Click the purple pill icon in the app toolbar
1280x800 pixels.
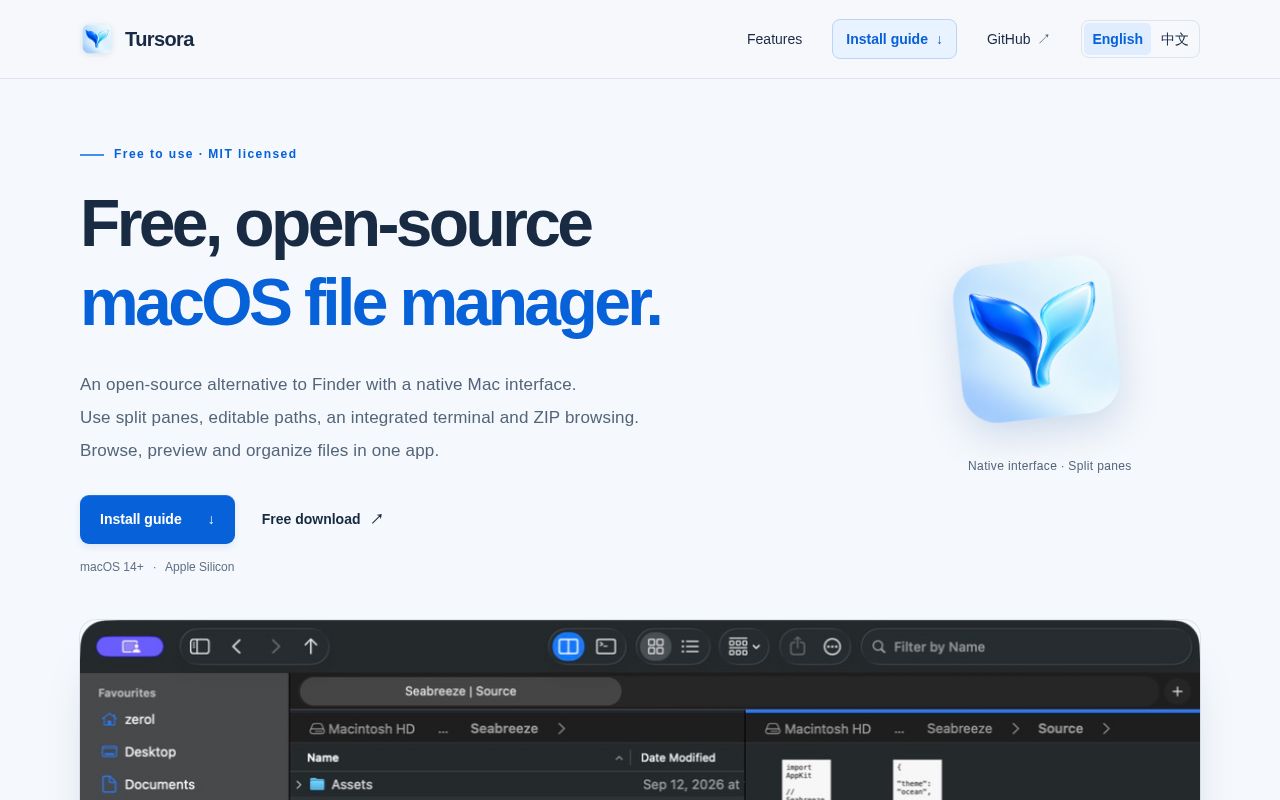tap(130, 647)
